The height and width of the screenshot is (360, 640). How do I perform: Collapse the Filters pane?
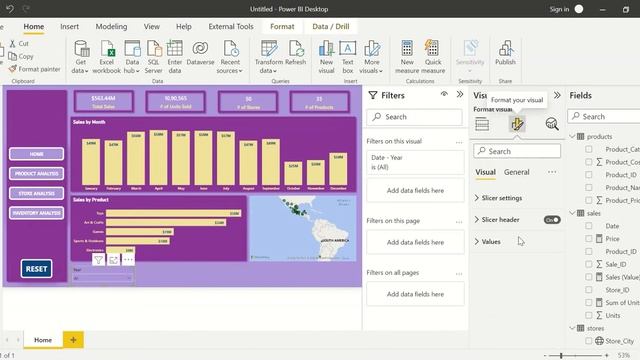pos(460,94)
